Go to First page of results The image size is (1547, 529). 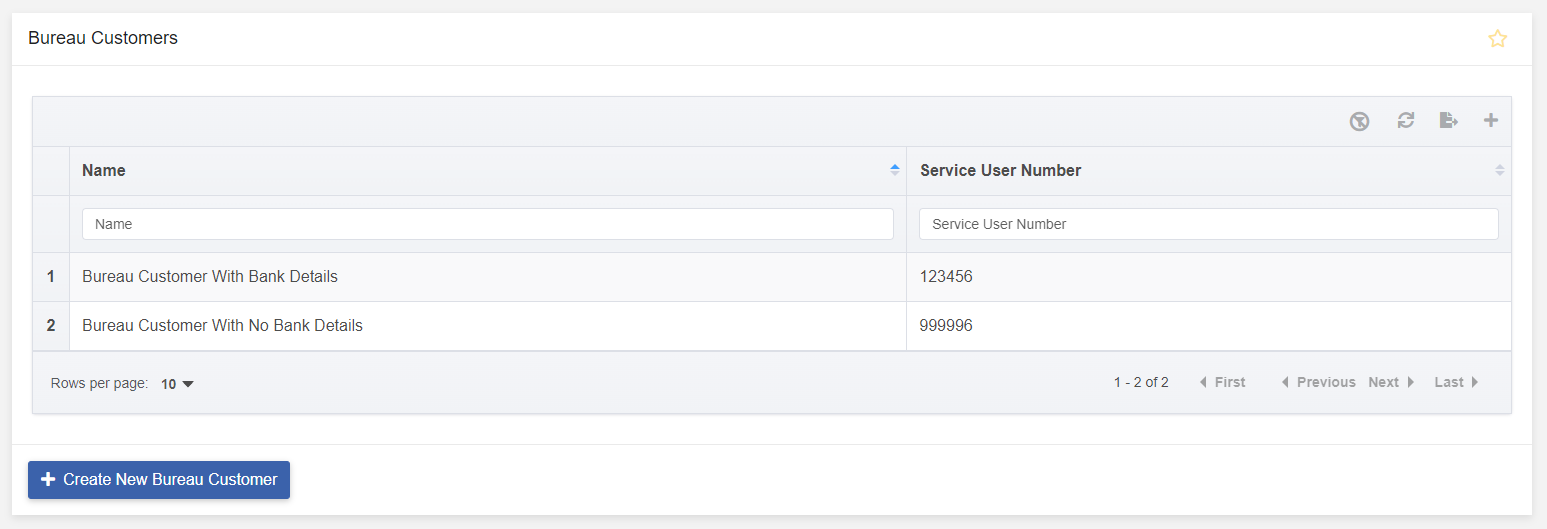(x=1222, y=382)
